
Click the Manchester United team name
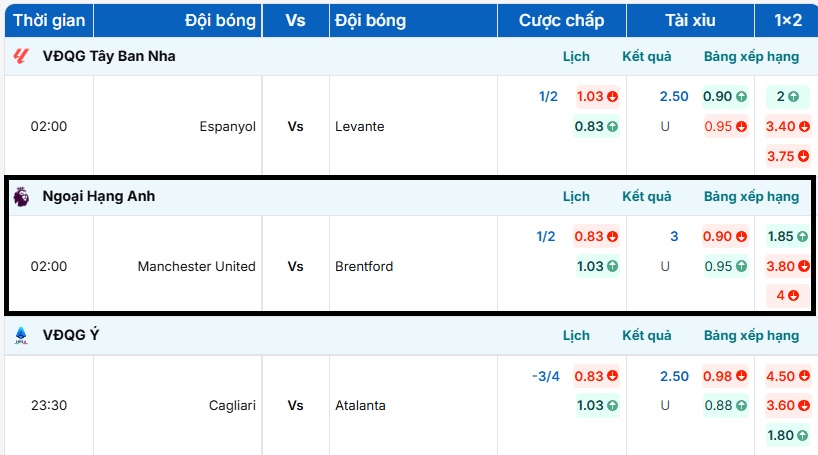click(x=196, y=267)
